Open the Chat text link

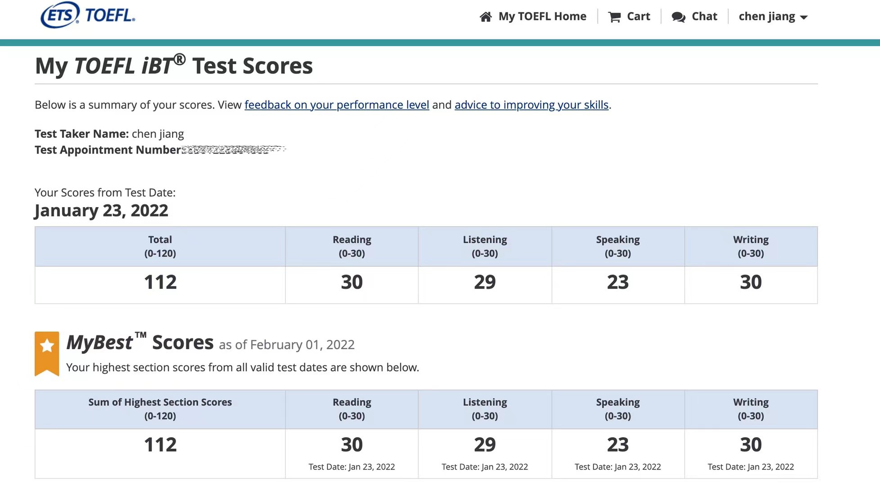pos(704,17)
